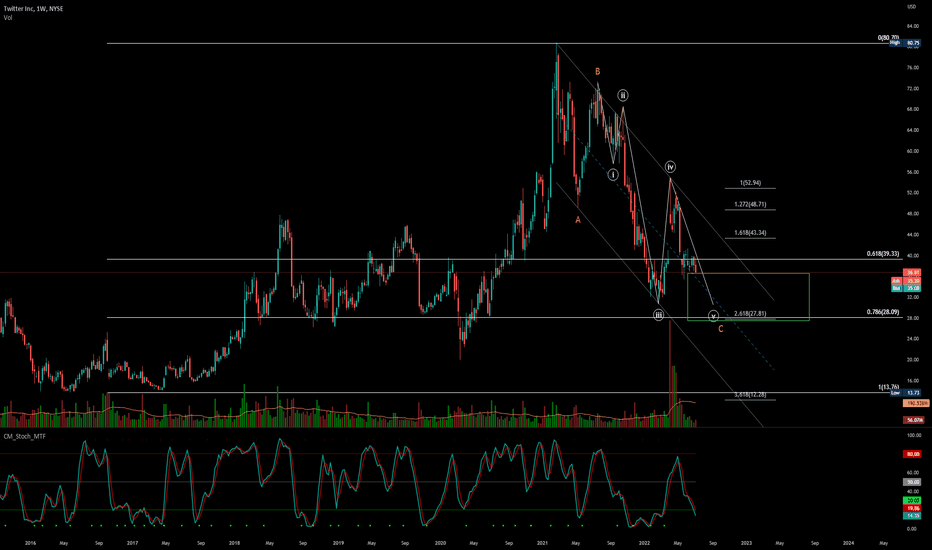Select the 'Vol' indicator label
The height and width of the screenshot is (550, 932).
pos(8,18)
